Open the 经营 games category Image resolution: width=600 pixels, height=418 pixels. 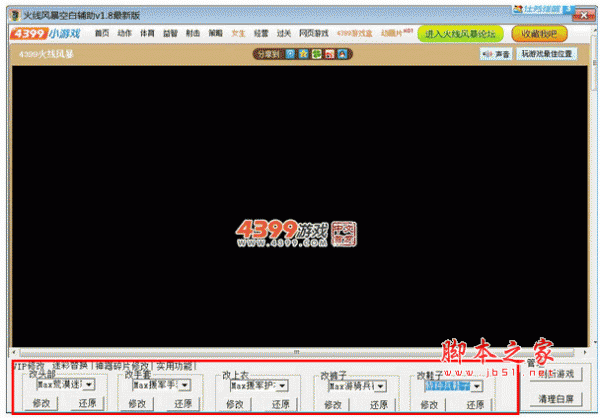coord(261,34)
